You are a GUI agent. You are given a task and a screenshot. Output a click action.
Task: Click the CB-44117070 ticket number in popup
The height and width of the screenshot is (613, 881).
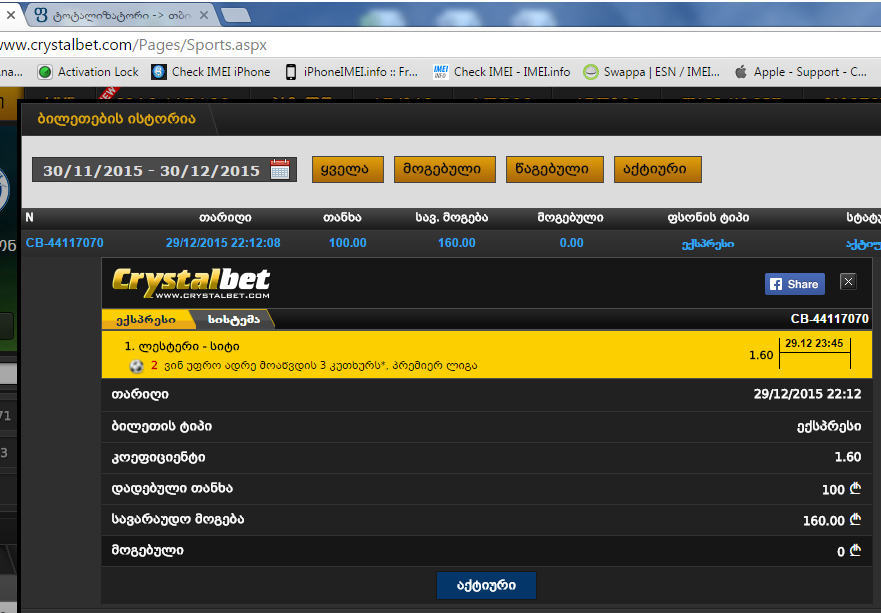coord(829,319)
